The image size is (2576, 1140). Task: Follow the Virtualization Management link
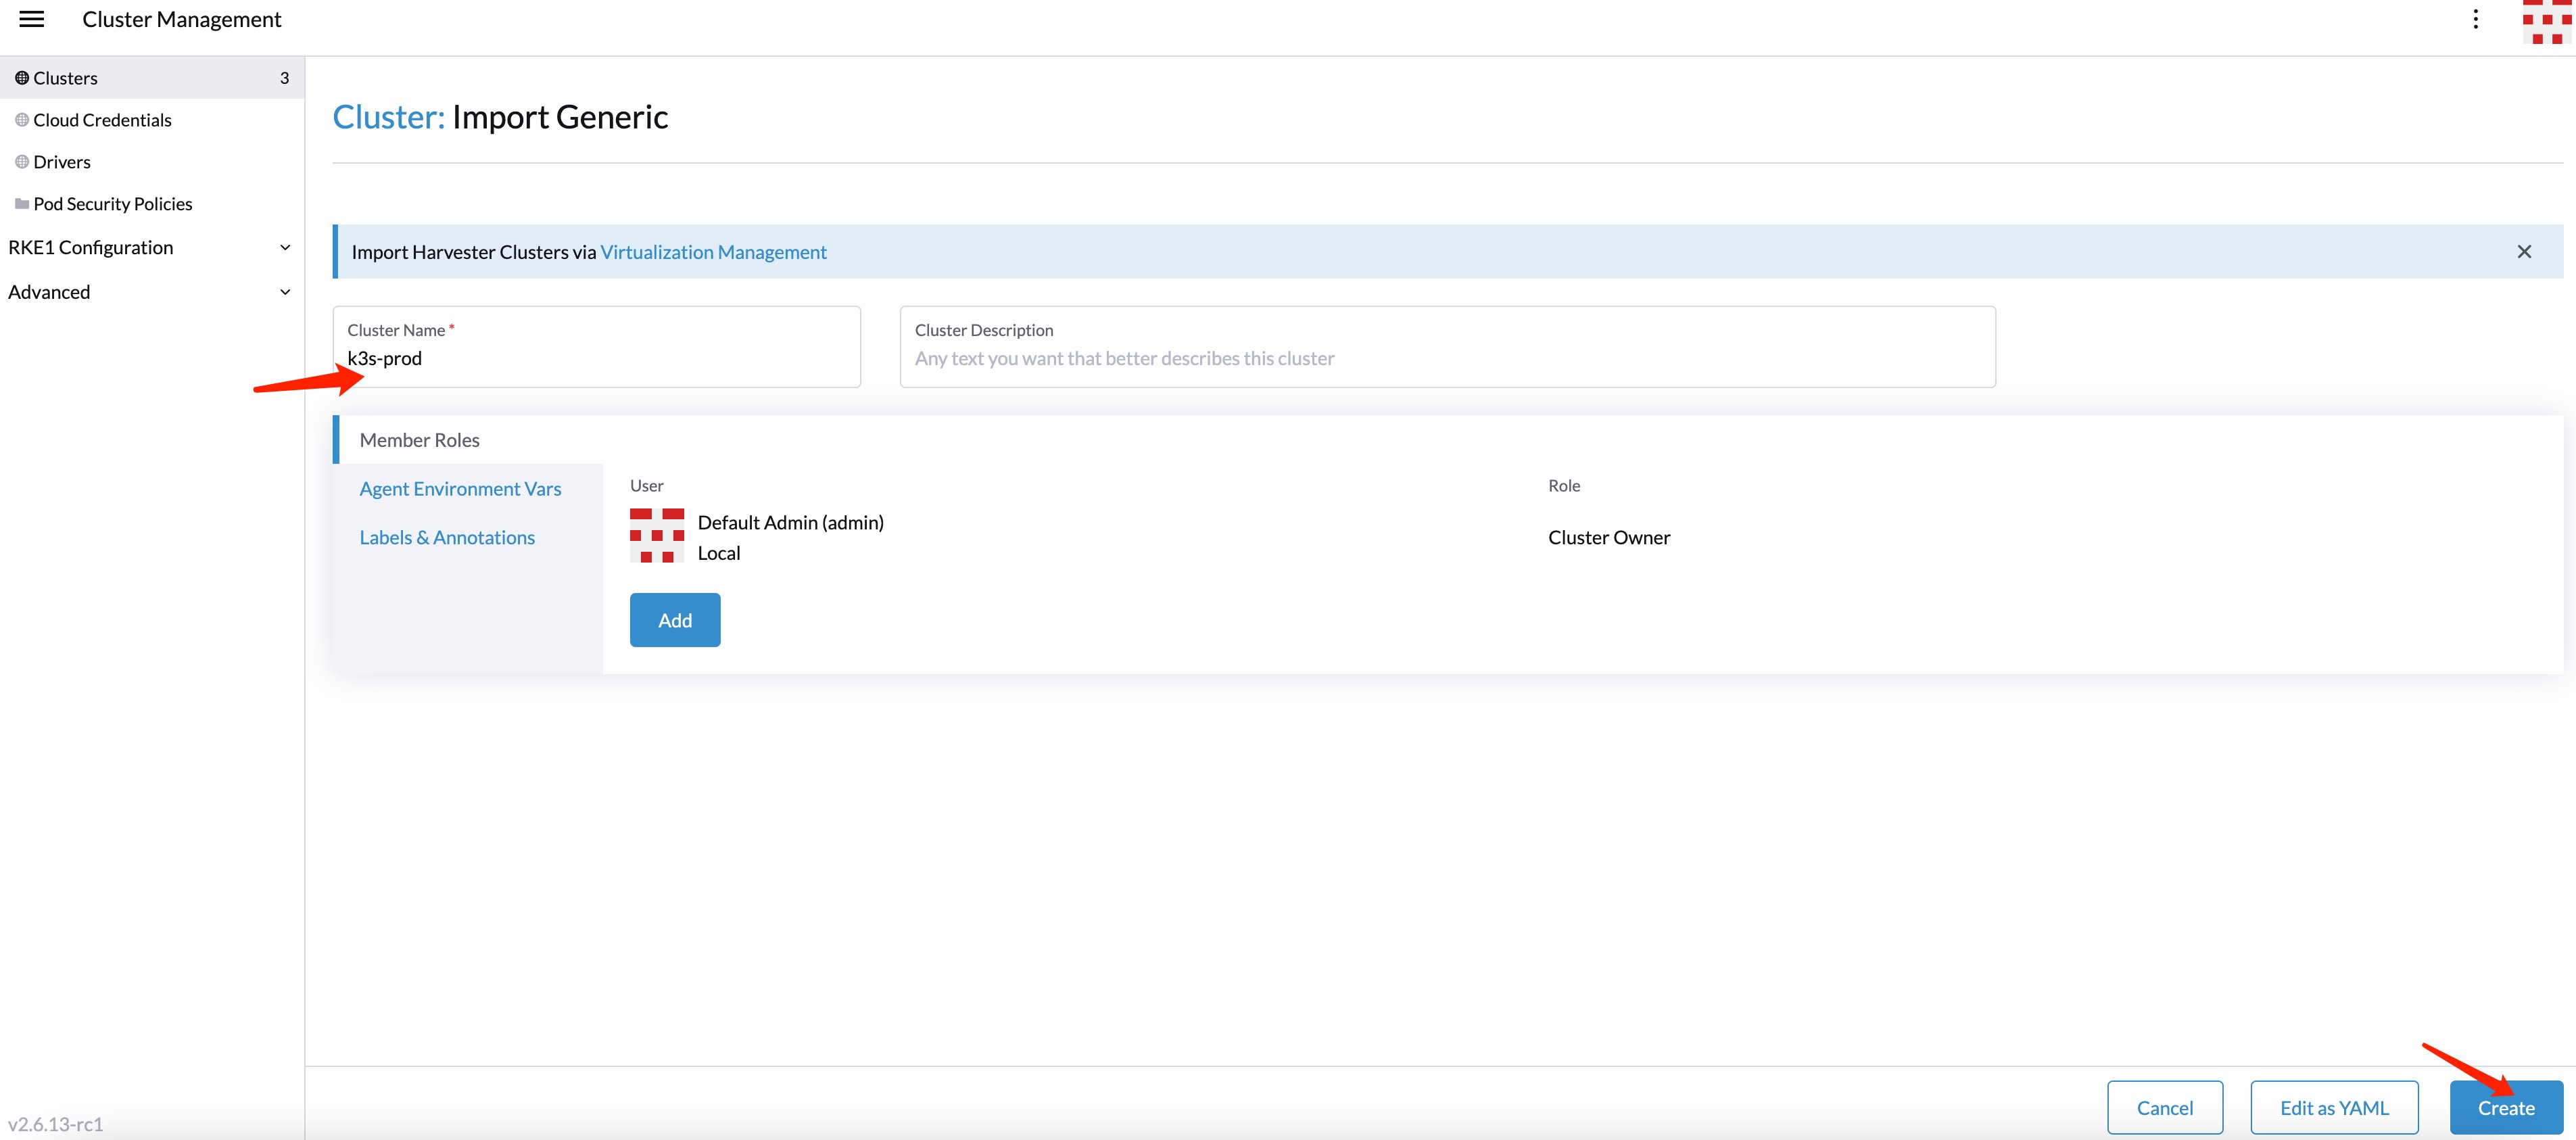click(713, 252)
